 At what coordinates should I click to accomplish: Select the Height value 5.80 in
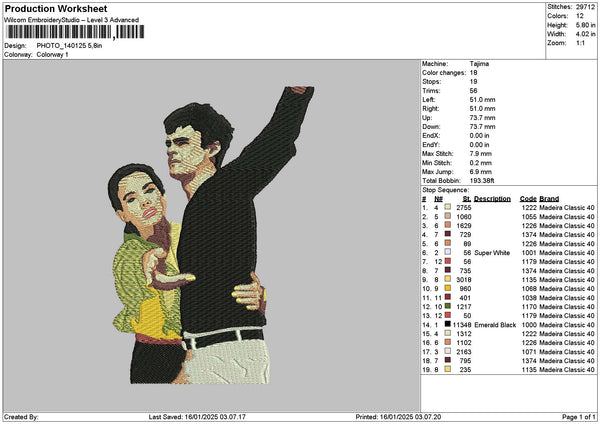tap(585, 25)
